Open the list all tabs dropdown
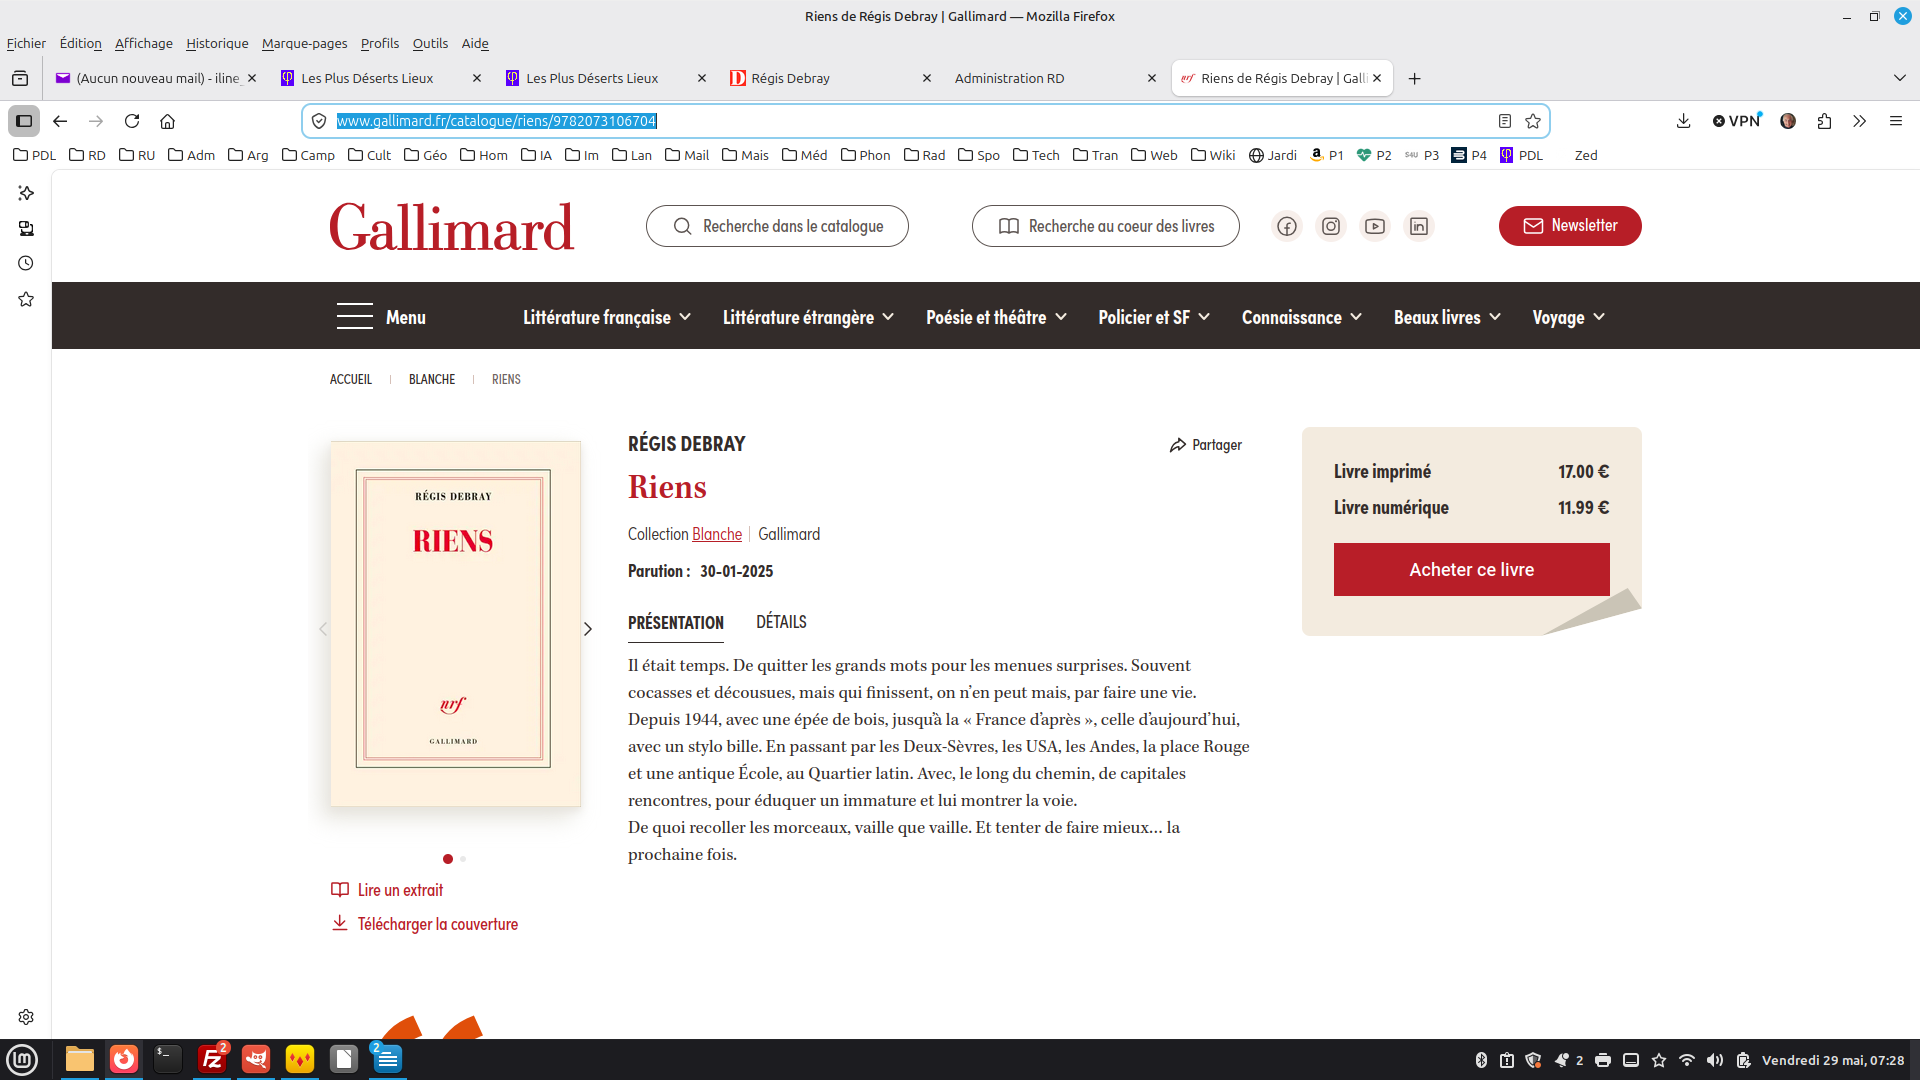Viewport: 1920px width, 1080px height. pos(1899,78)
